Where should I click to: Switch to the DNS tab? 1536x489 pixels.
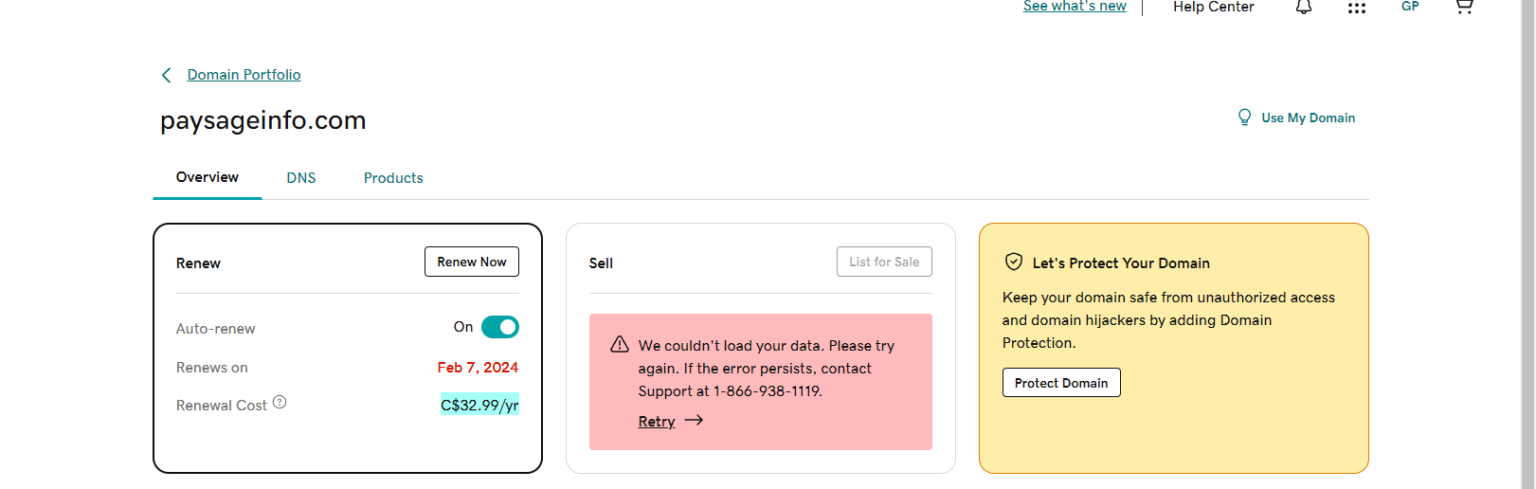(301, 178)
